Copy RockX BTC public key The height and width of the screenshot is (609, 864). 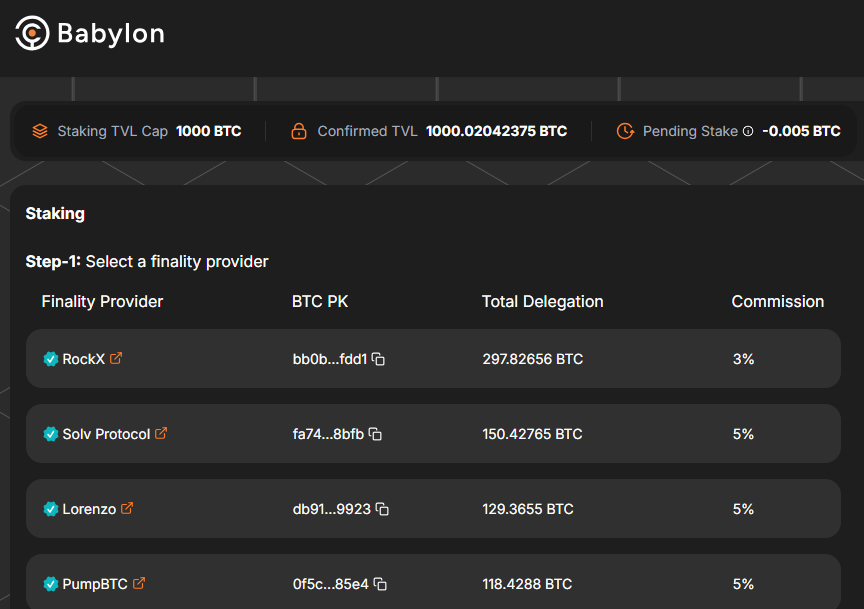[378, 359]
